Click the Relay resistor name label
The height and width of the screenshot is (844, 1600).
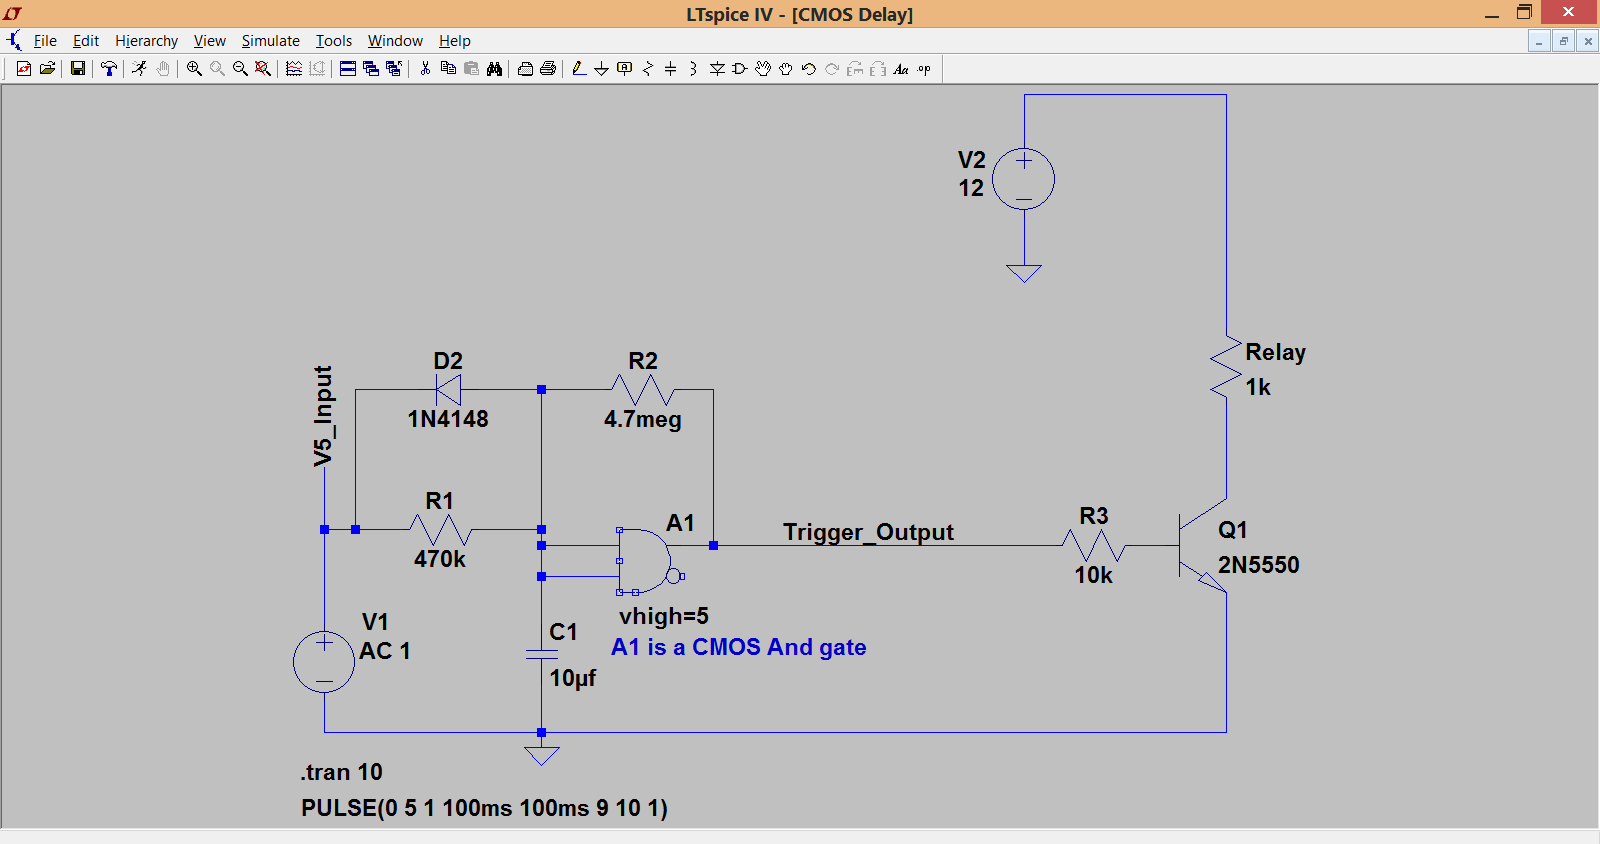pyautogui.click(x=1275, y=352)
